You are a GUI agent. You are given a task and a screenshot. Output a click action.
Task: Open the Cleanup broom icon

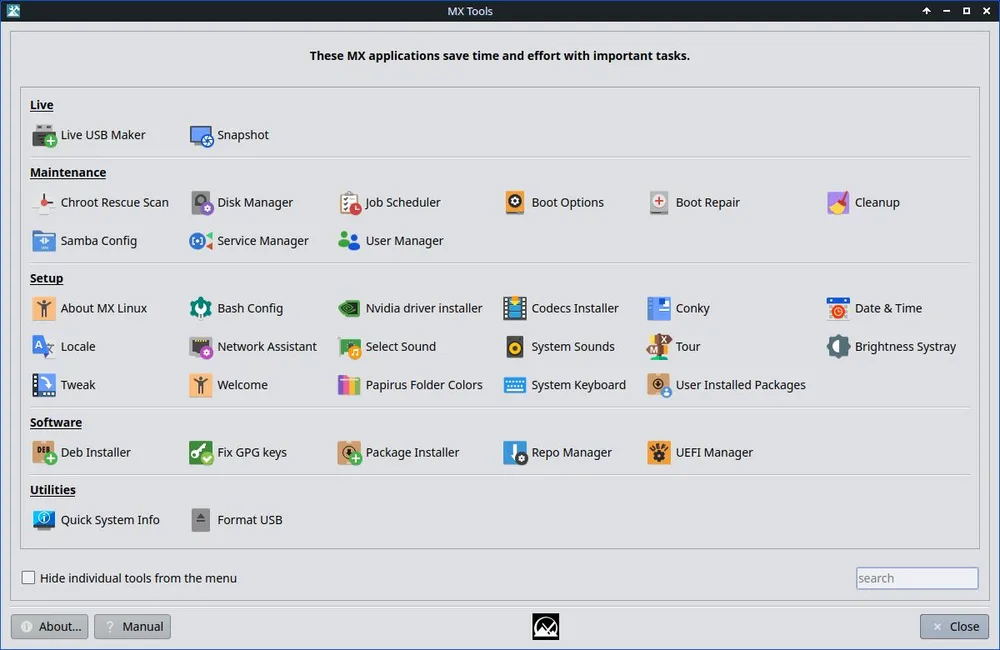click(x=838, y=203)
